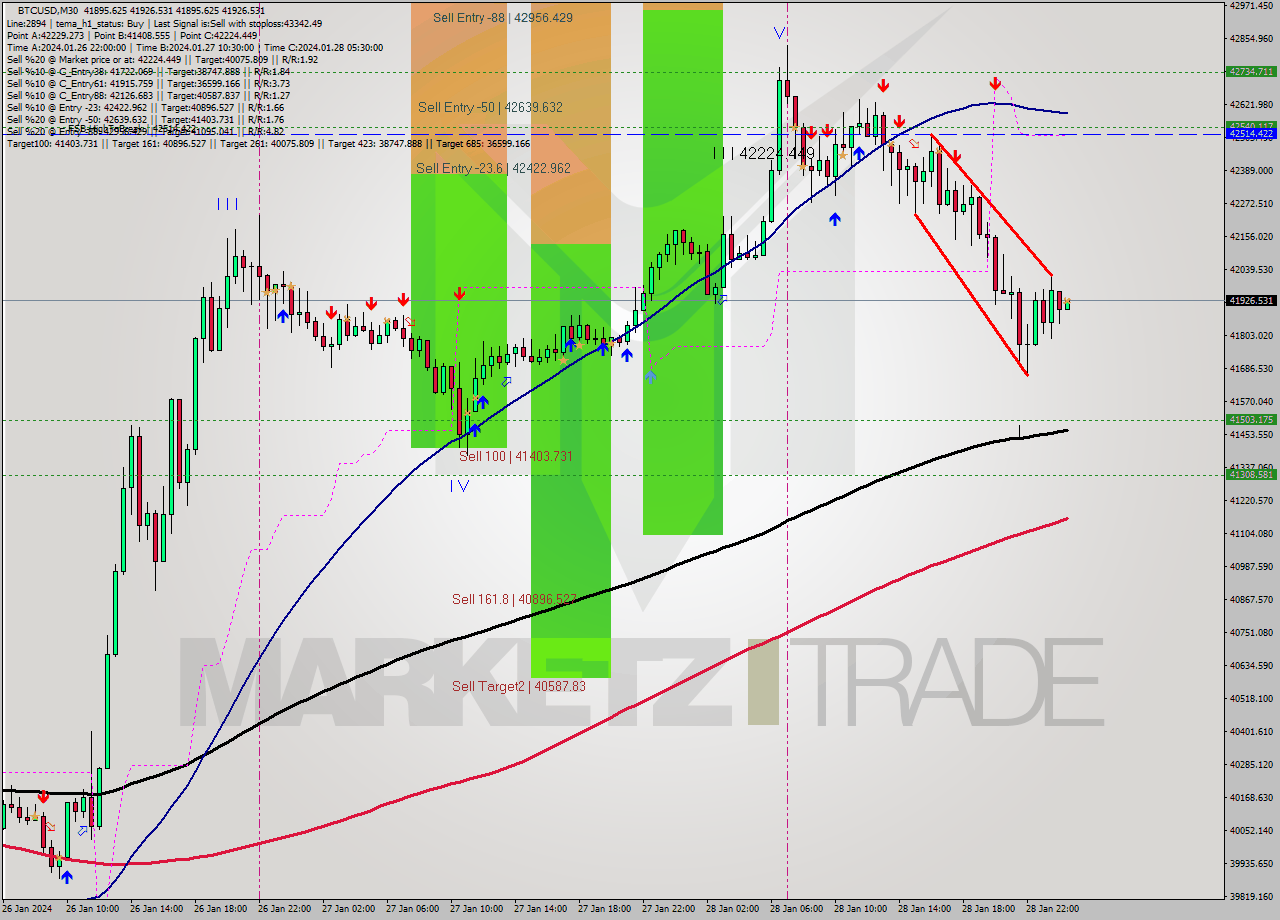This screenshot has height=920, width=1280.
Task: Click the 'Sell 161.8 | 40896.527' level label
Action: pyautogui.click(x=514, y=599)
